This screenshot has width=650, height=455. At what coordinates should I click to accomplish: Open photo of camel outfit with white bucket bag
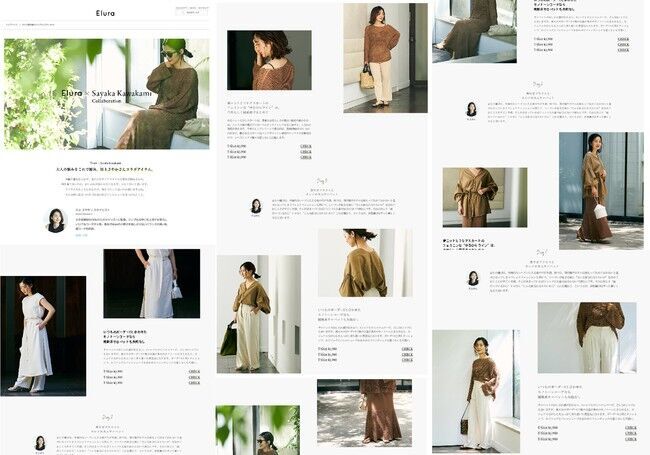pos(600,189)
